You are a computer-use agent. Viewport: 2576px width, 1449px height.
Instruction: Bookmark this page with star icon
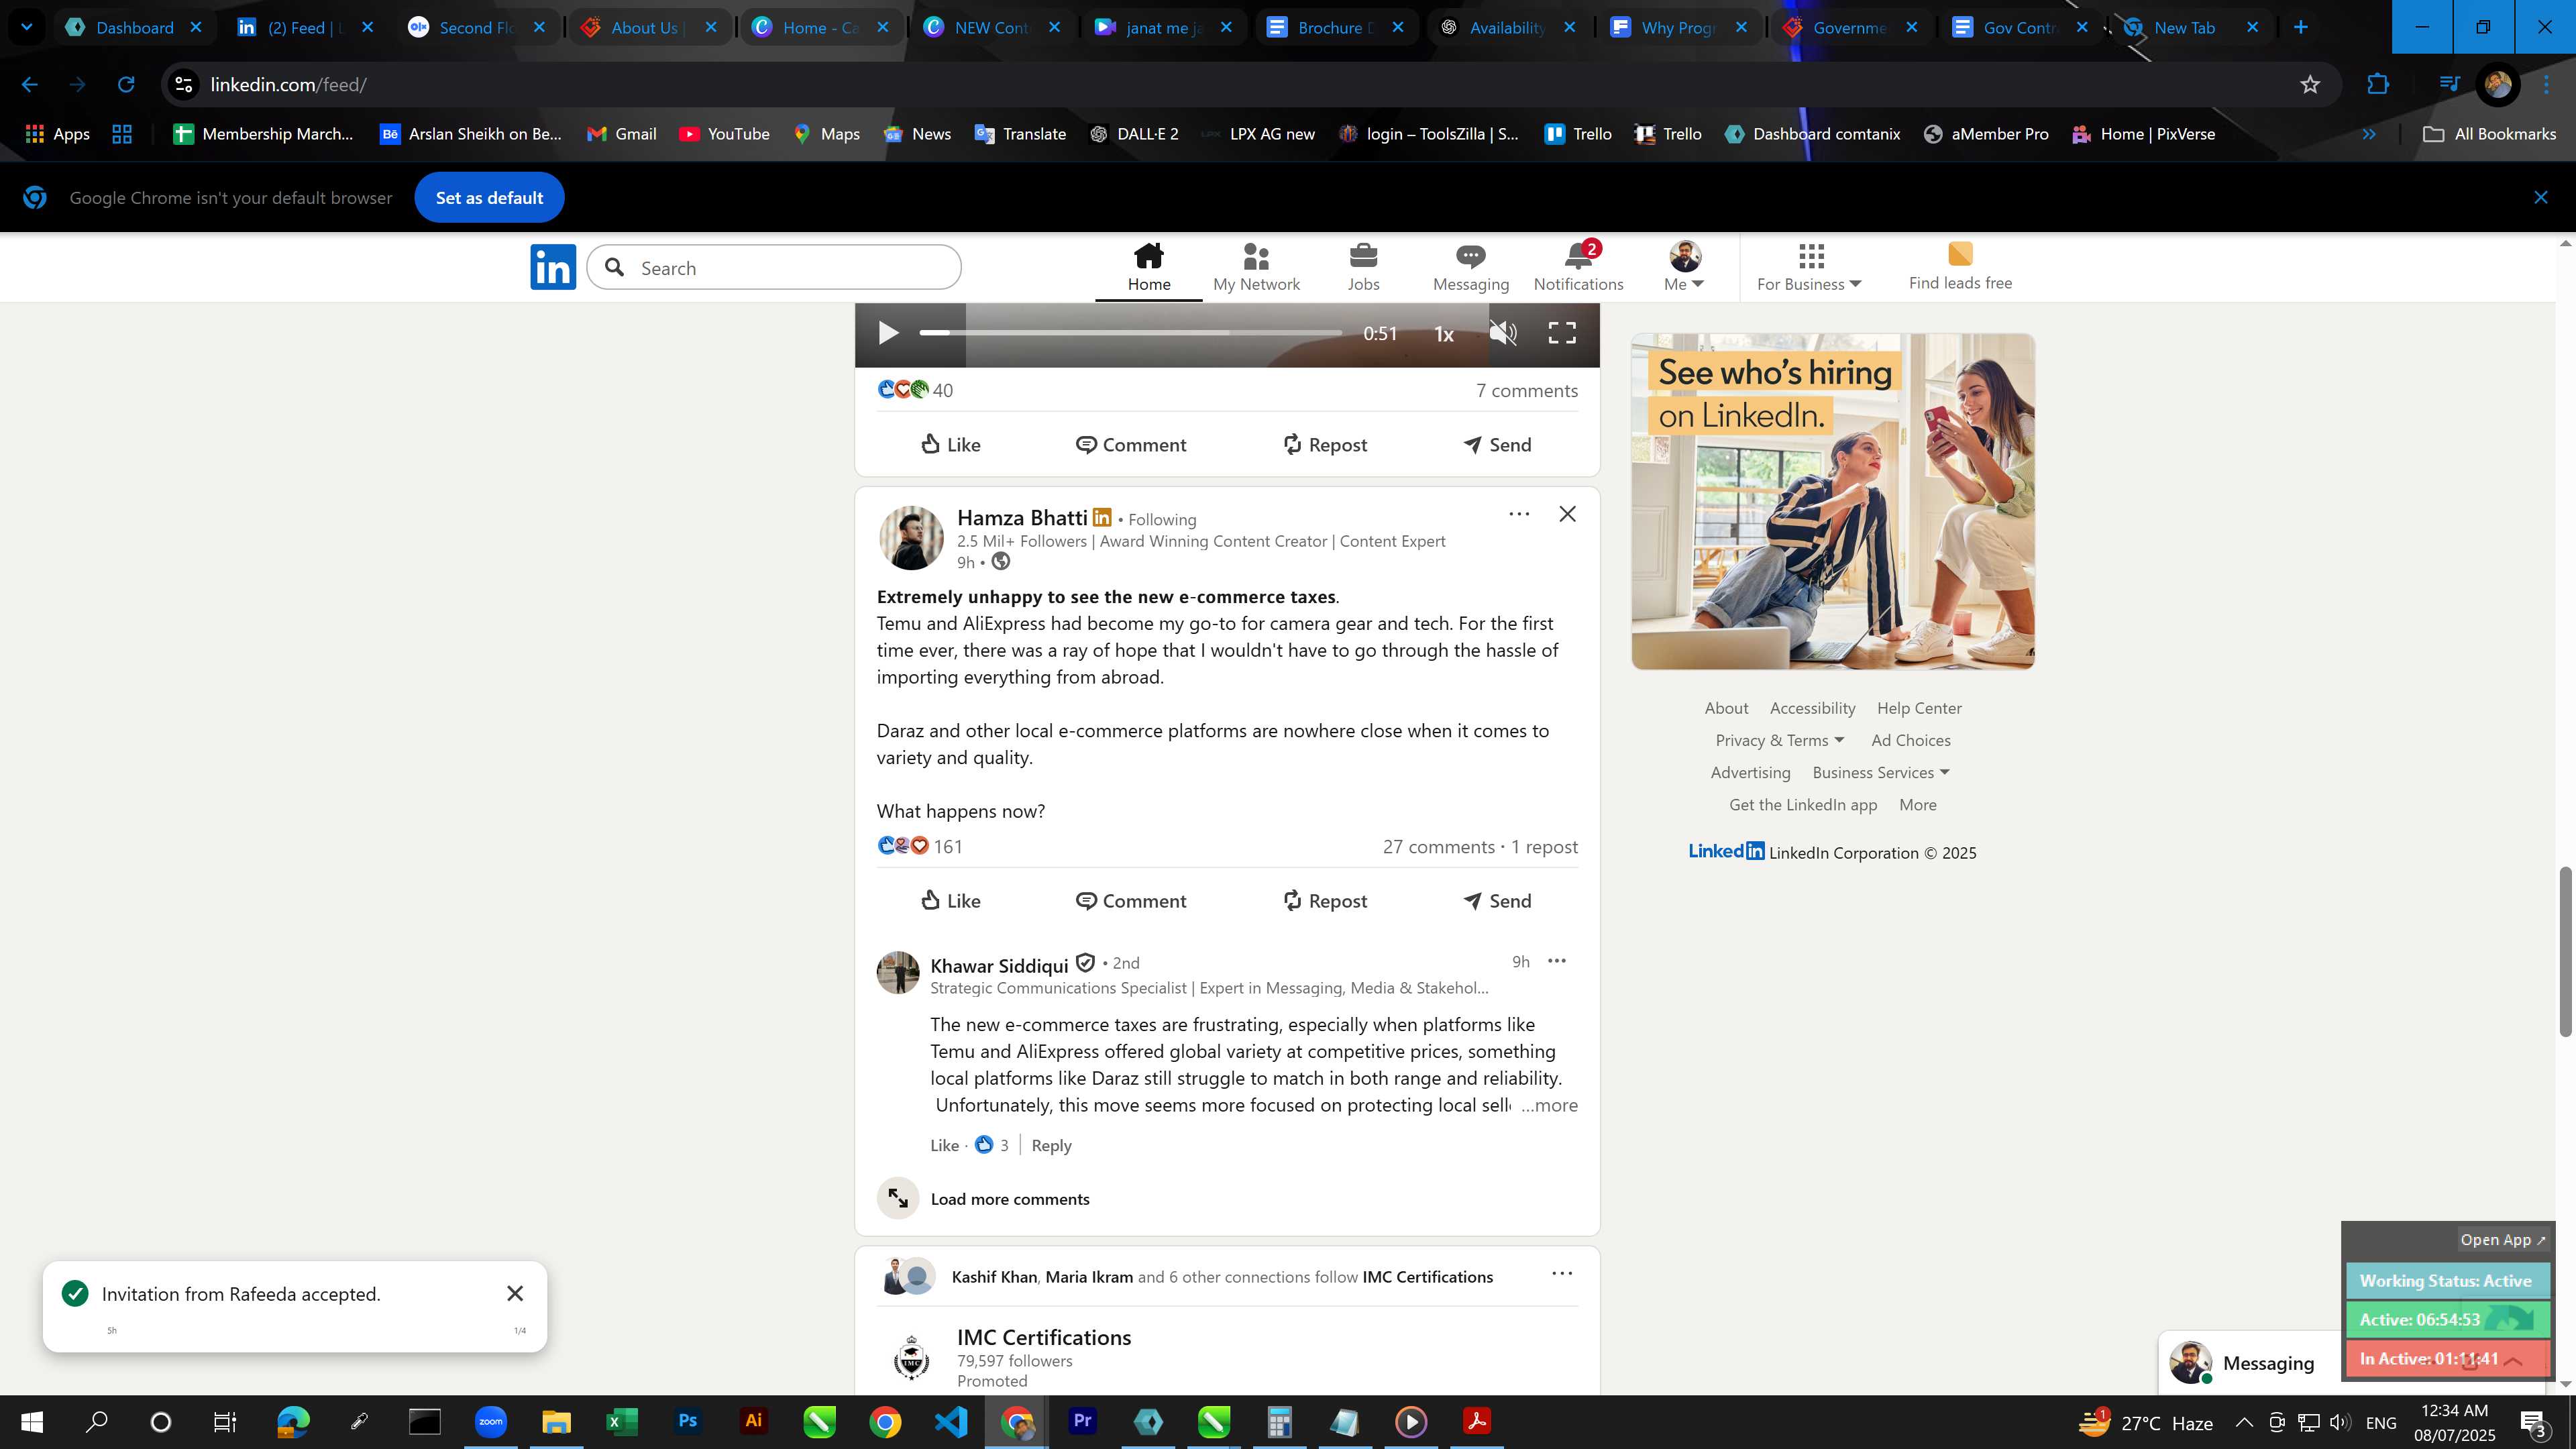coord(2309,85)
